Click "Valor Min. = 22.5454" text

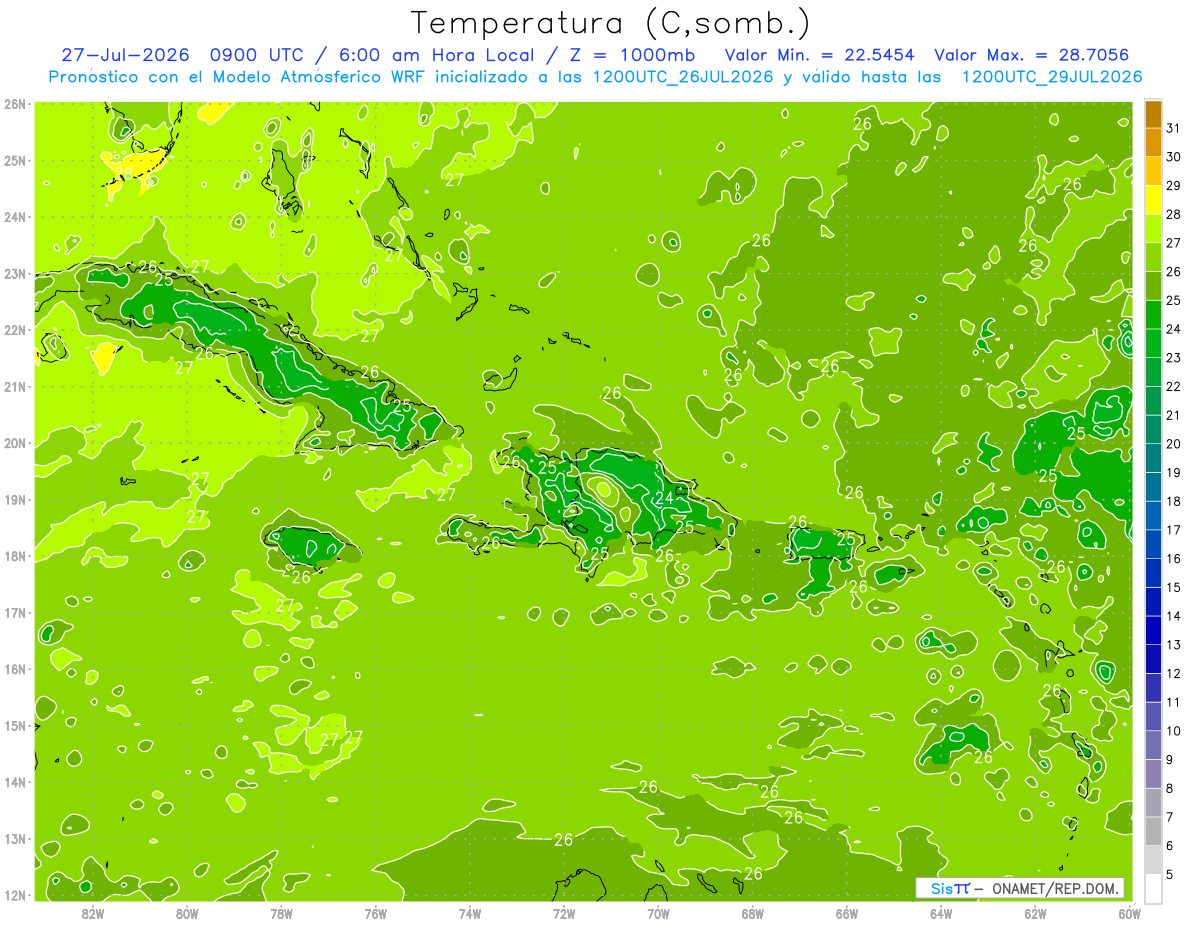[819, 55]
